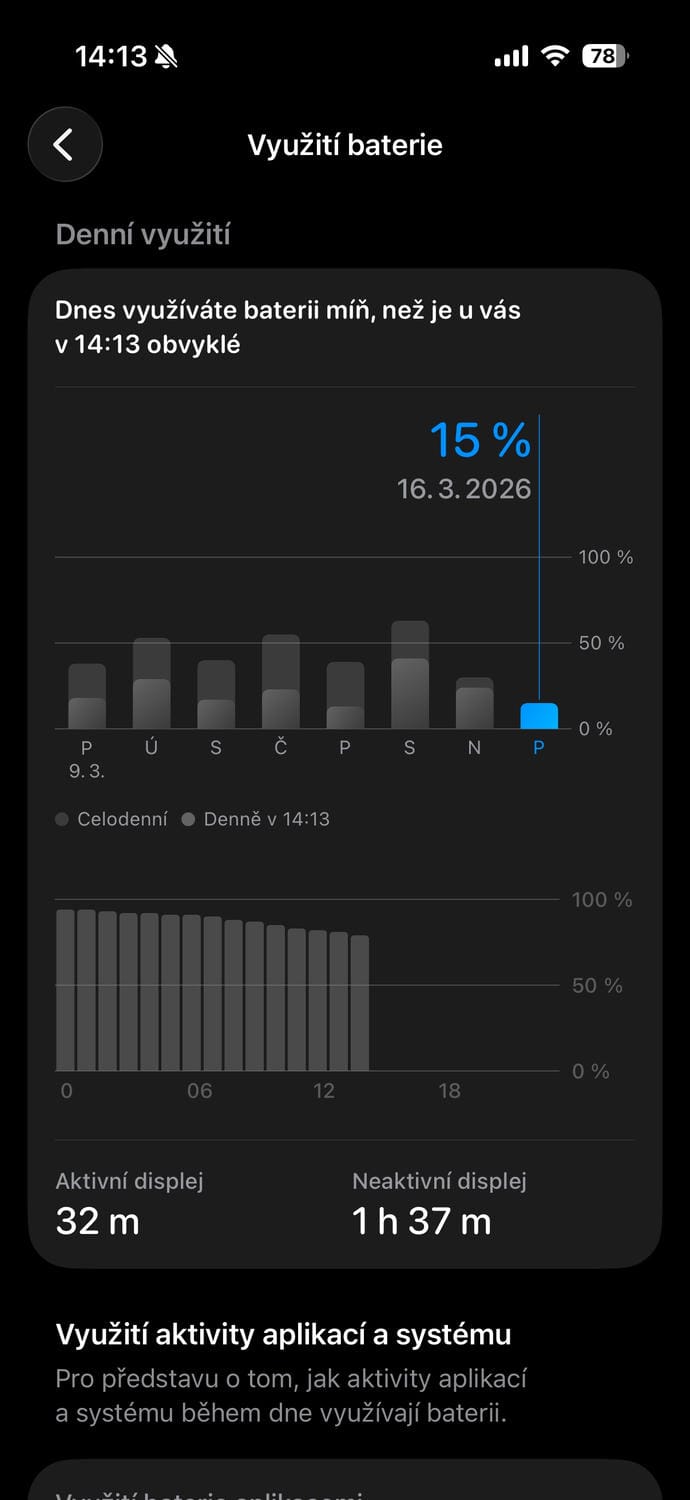Tap the Denně v 14:13 legend dot
Viewport: 690px width, 1500px height.
(188, 820)
